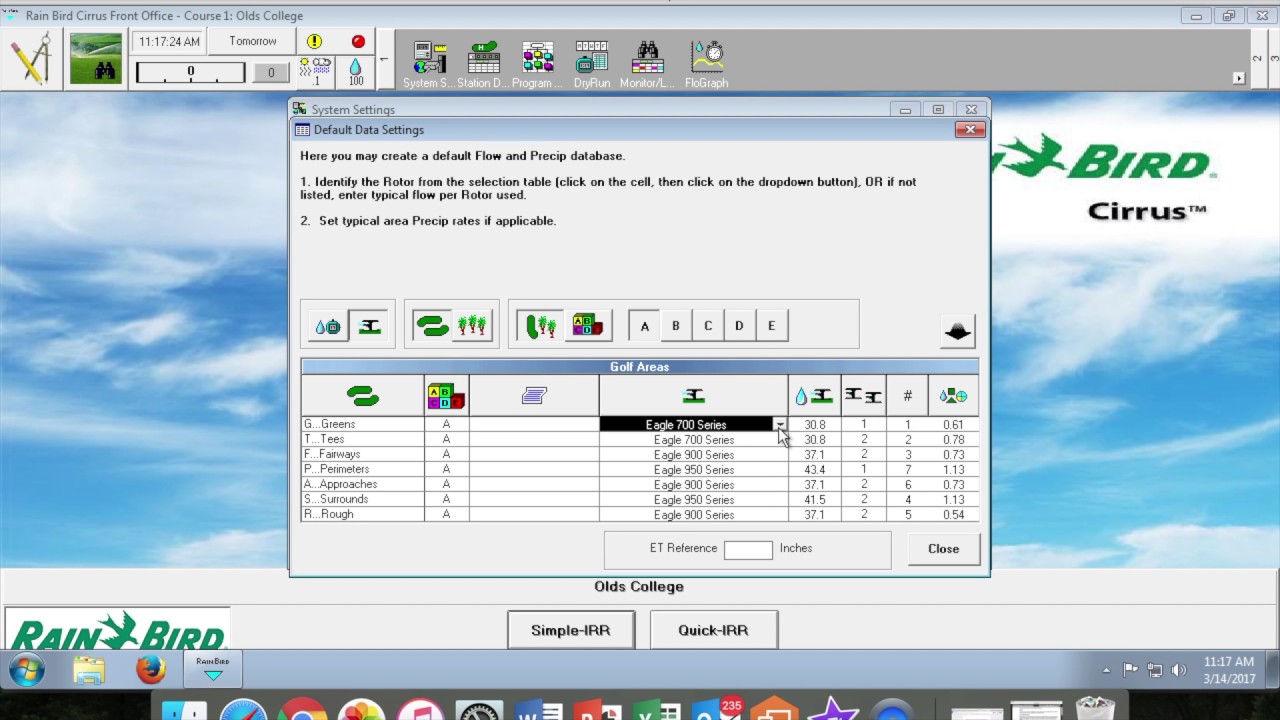Click the black down arrow apply button
The image size is (1280, 720).
pyautogui.click(x=958, y=331)
